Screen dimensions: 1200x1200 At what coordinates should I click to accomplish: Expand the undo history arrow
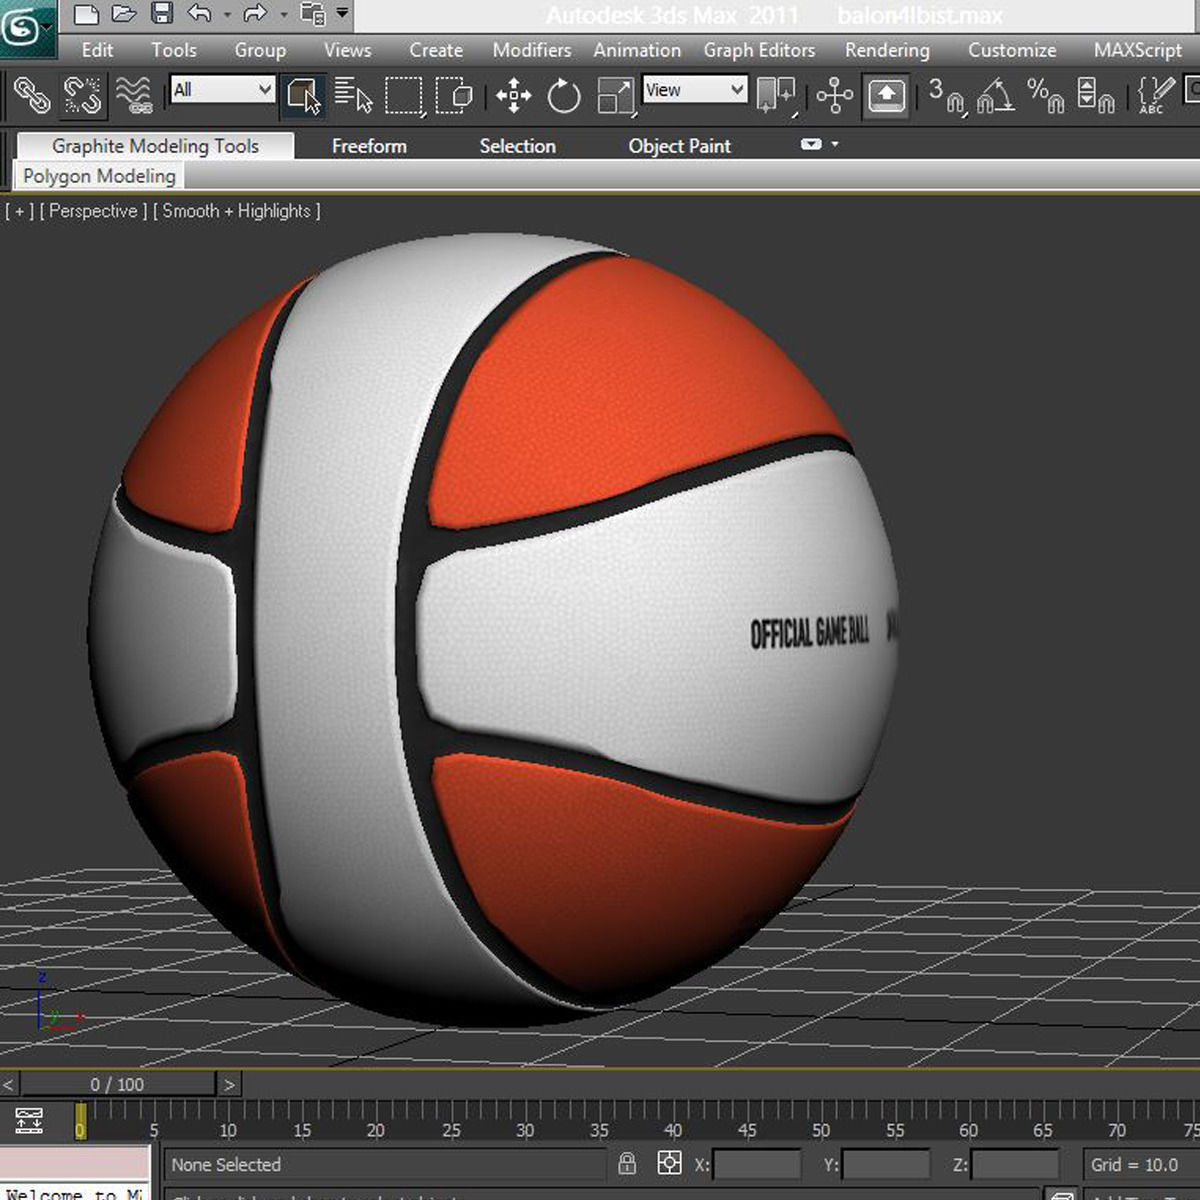227,15
